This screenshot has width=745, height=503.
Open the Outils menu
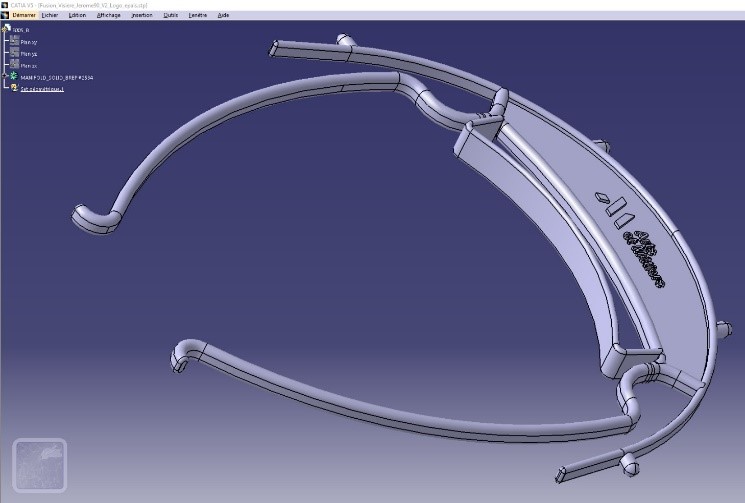point(171,16)
